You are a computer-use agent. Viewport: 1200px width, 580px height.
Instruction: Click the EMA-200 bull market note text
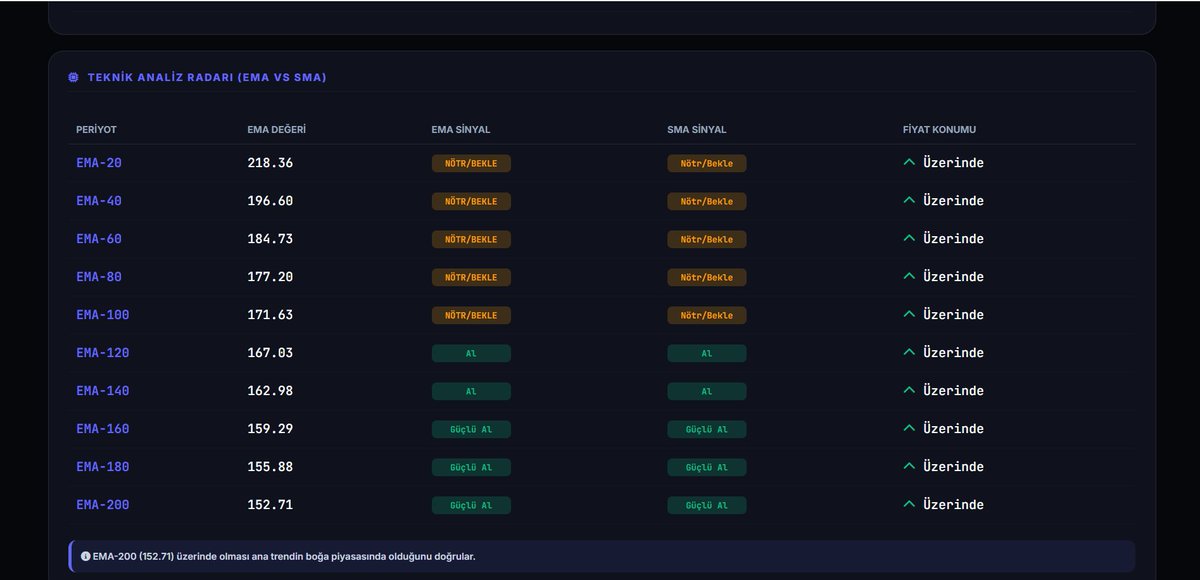[284, 556]
